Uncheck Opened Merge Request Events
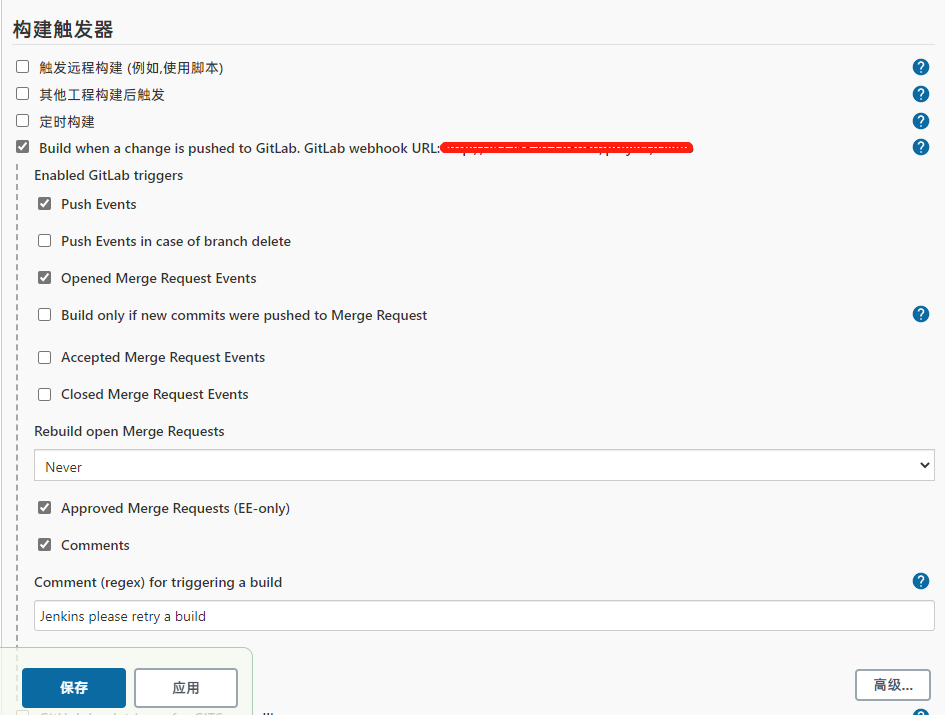The height and width of the screenshot is (715, 945). click(45, 278)
